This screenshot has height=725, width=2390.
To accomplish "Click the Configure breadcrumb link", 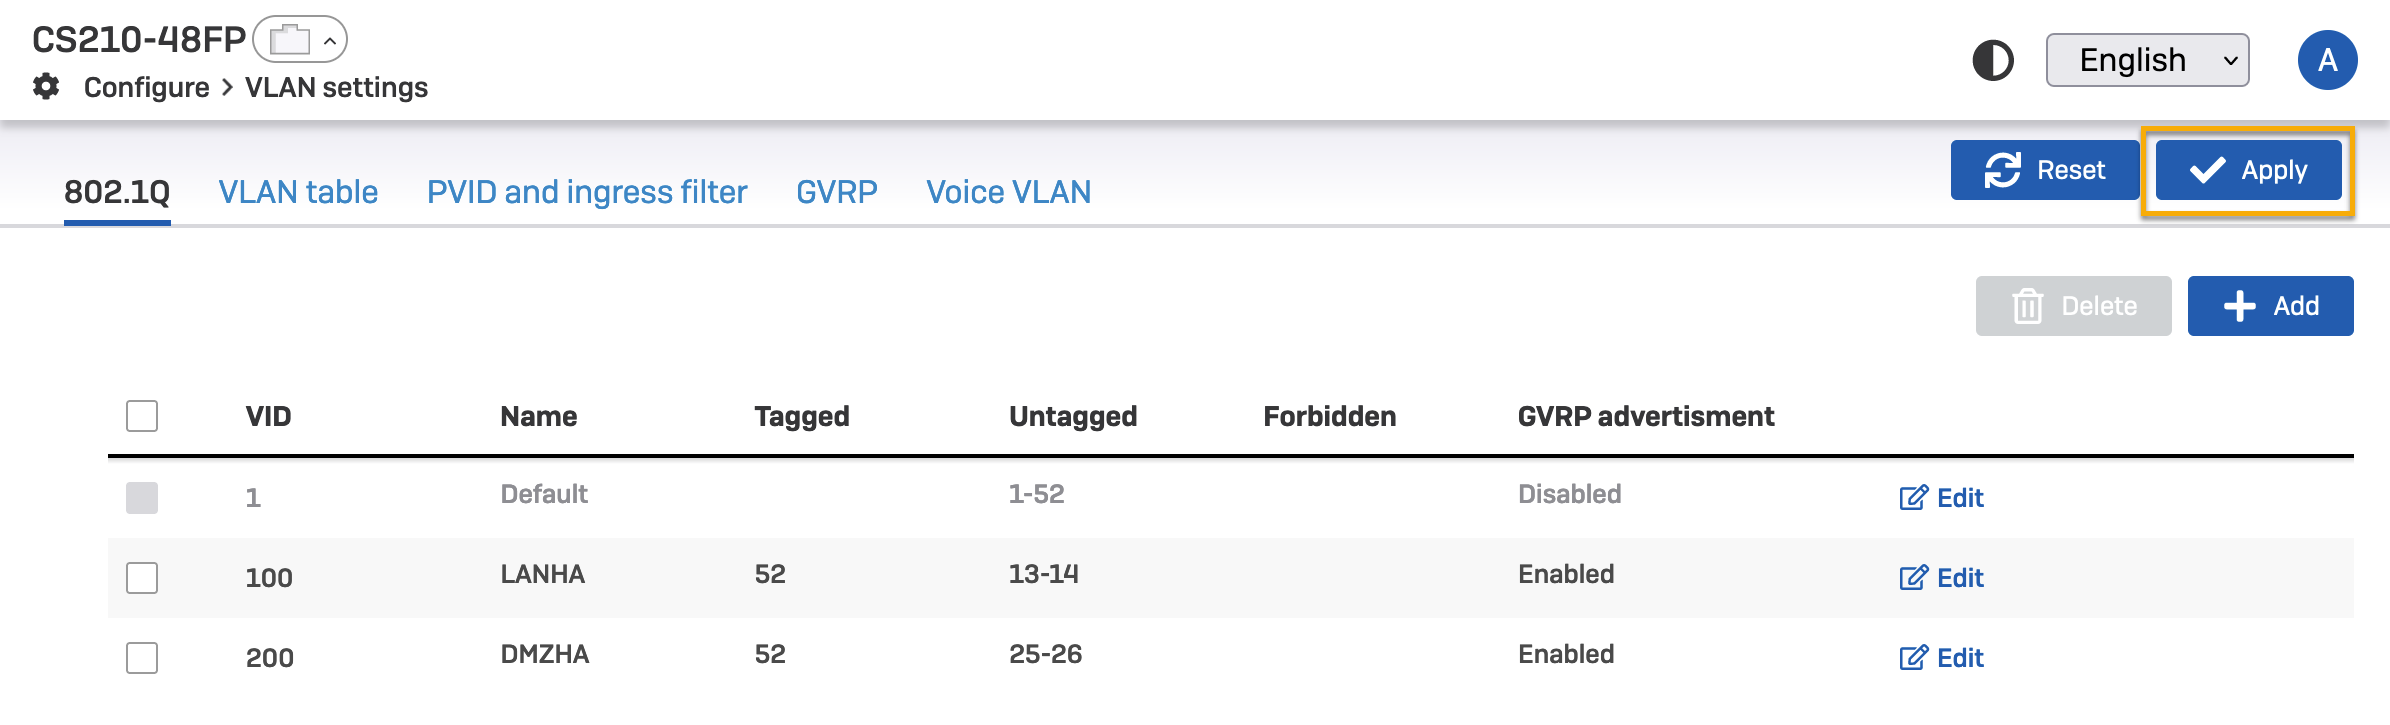I will point(146,88).
